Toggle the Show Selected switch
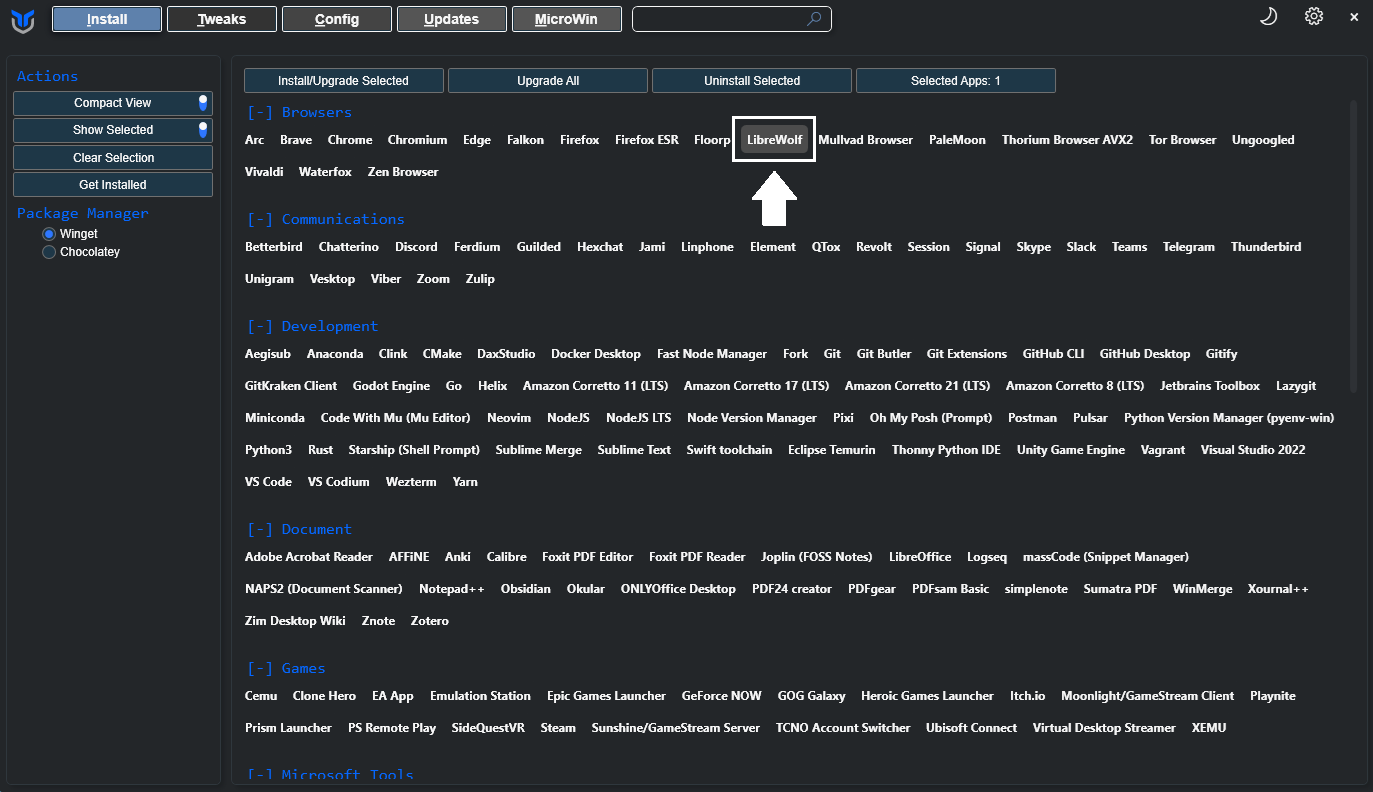 [203, 130]
